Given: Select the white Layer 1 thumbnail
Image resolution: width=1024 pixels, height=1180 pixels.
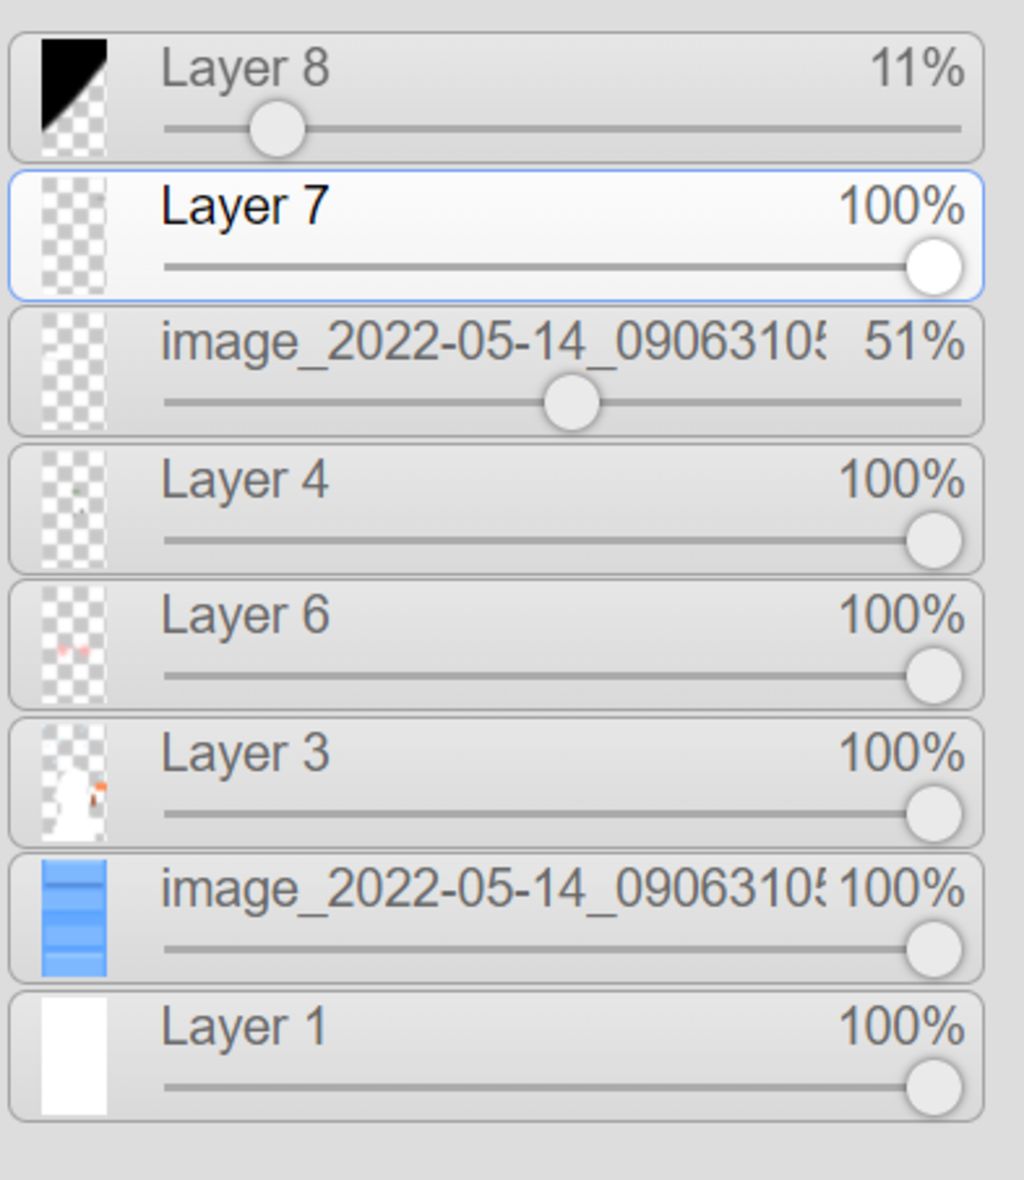Looking at the screenshot, I should coord(74,1057).
